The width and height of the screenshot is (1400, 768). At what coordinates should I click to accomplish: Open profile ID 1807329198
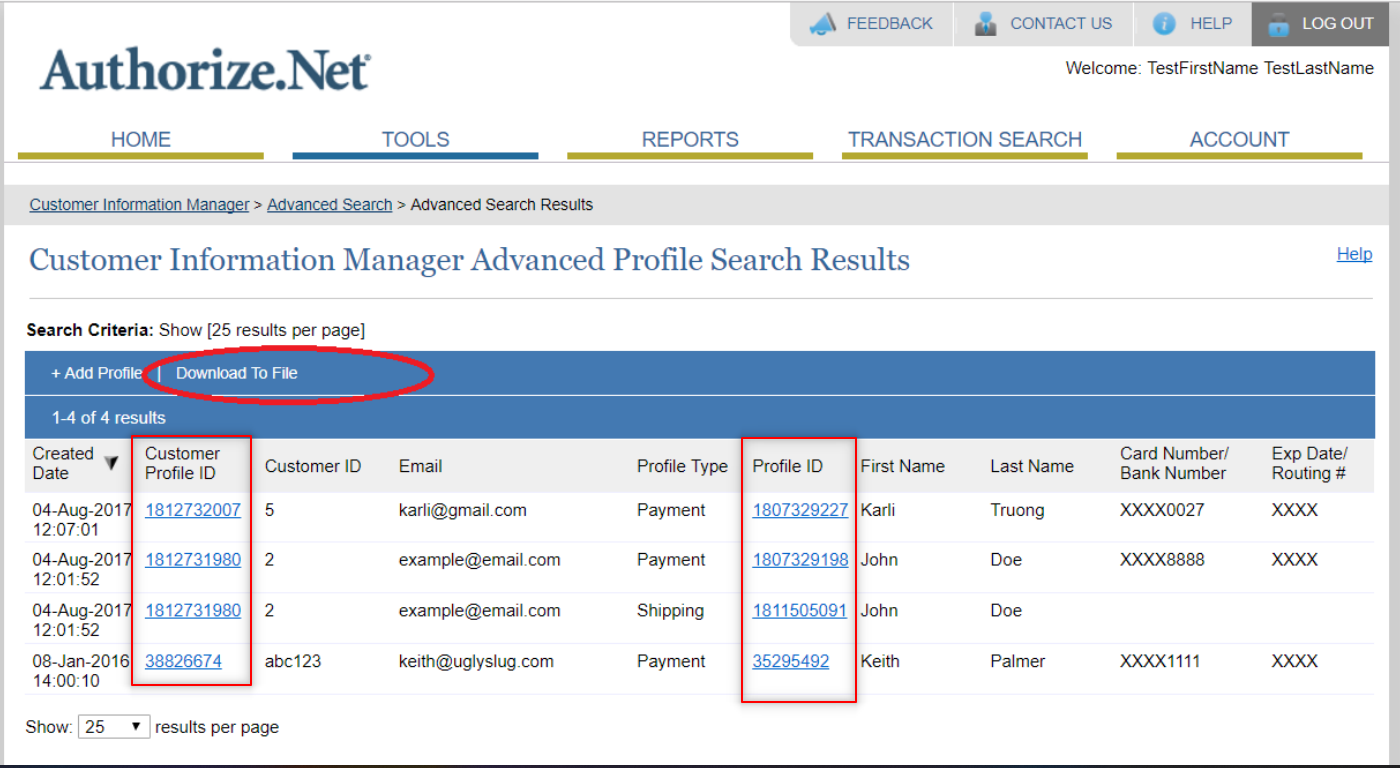click(800, 560)
